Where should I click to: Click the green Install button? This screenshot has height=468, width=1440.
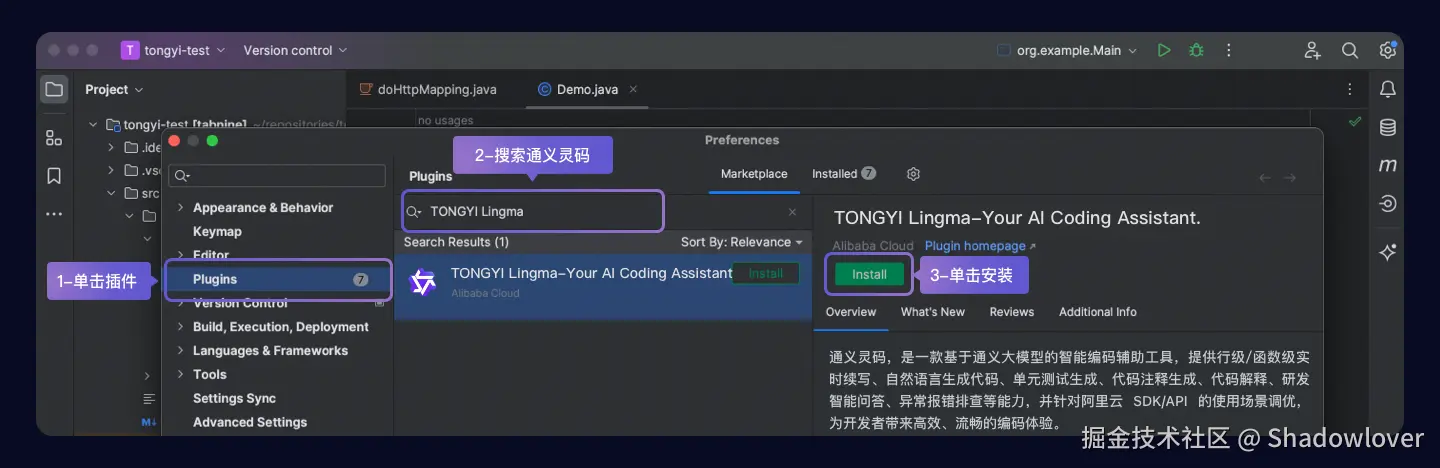click(x=869, y=274)
